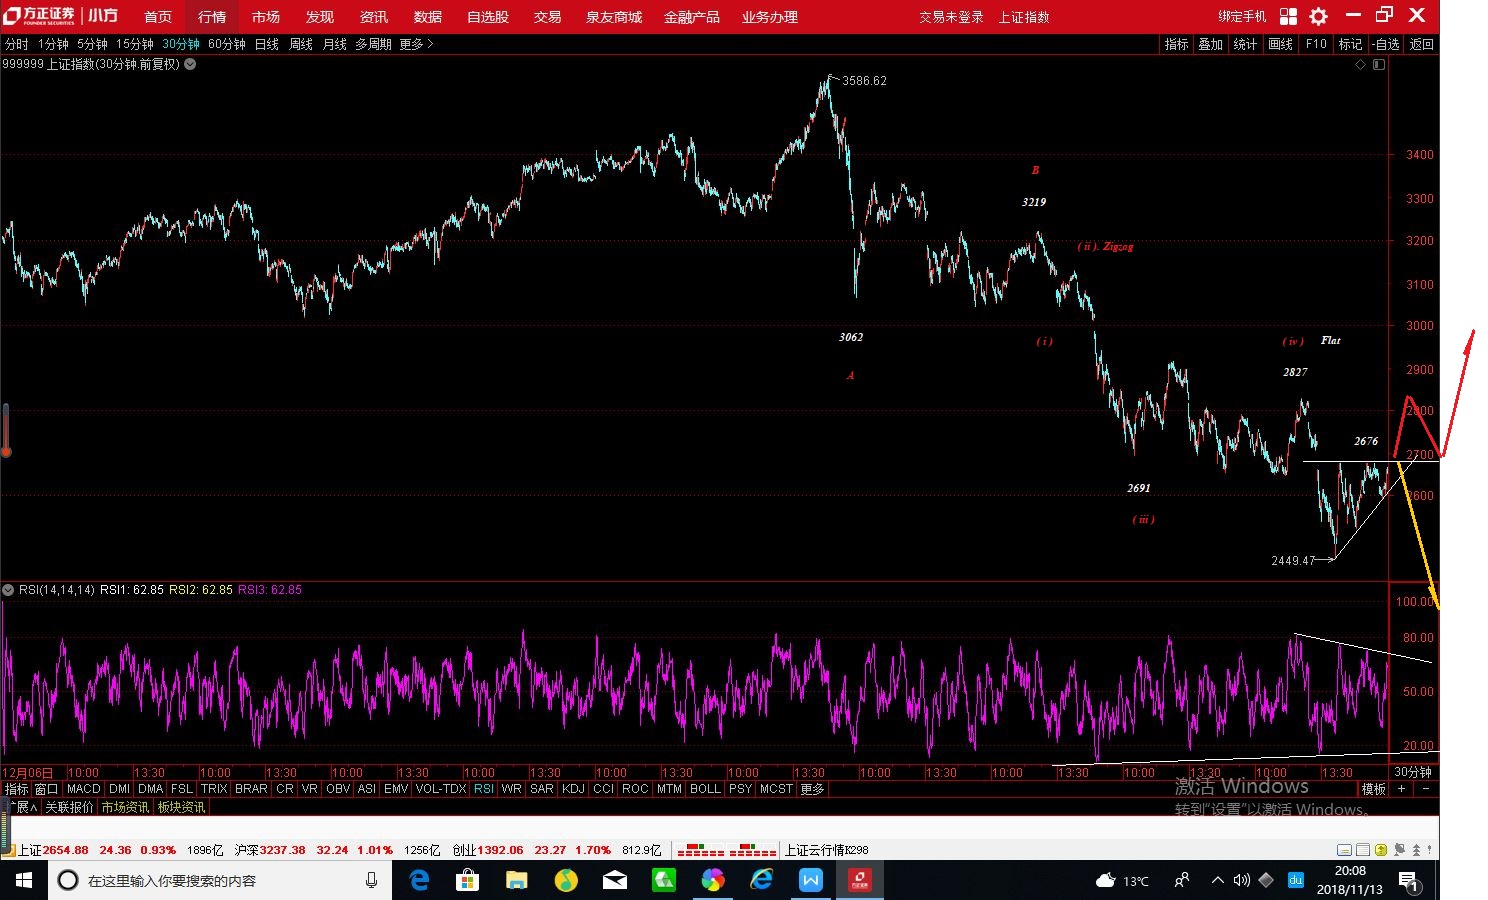Click the red-green market breadth indicator

(x=727, y=850)
